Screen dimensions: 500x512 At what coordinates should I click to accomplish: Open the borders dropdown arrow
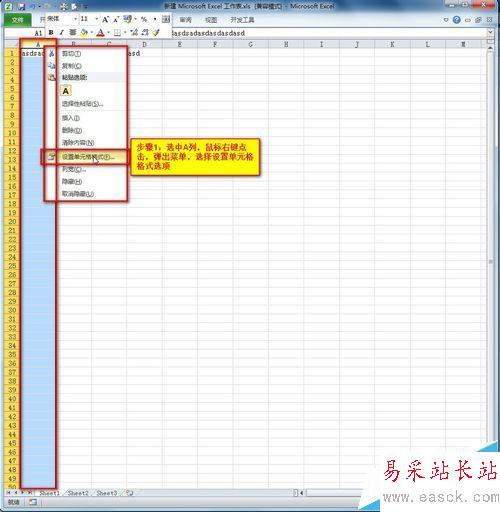click(x=125, y=33)
